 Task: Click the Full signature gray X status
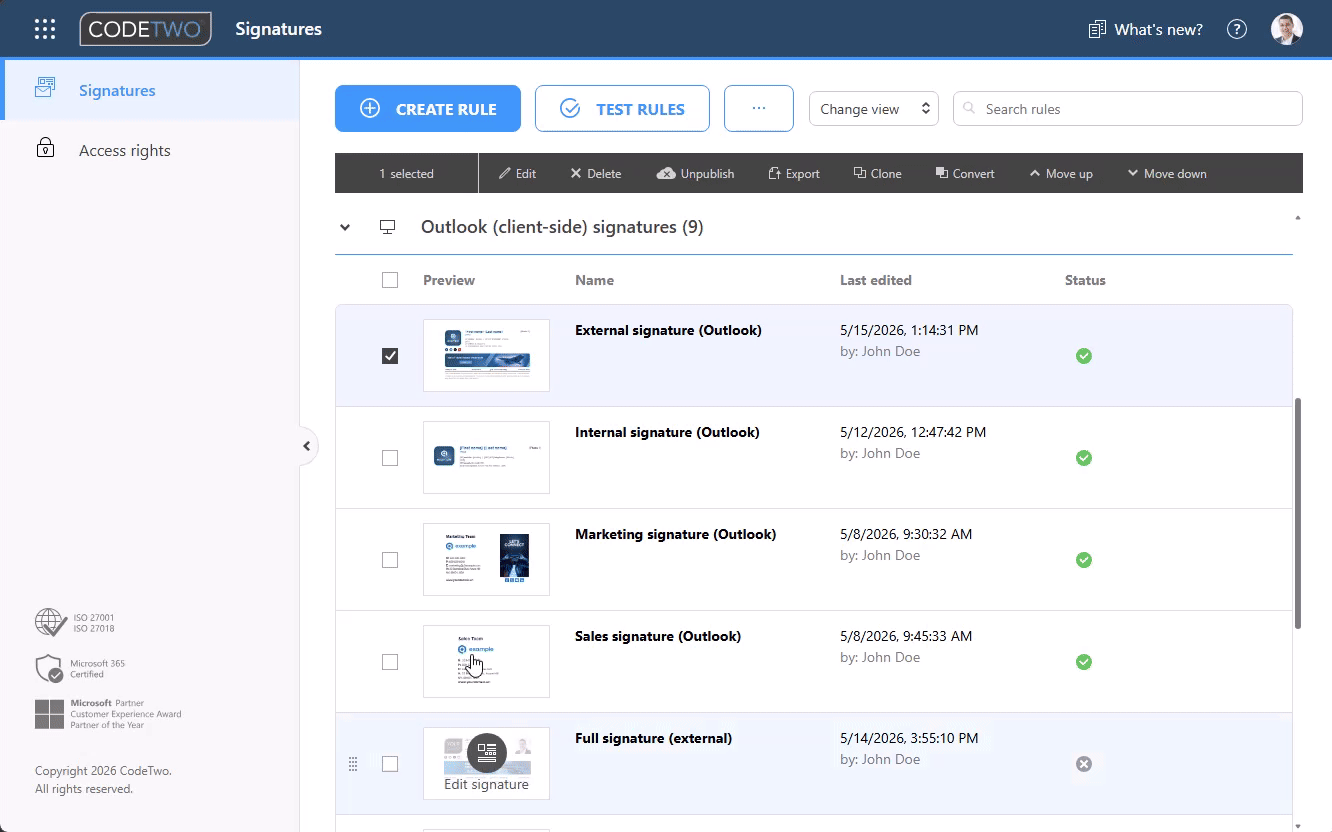click(x=1083, y=764)
